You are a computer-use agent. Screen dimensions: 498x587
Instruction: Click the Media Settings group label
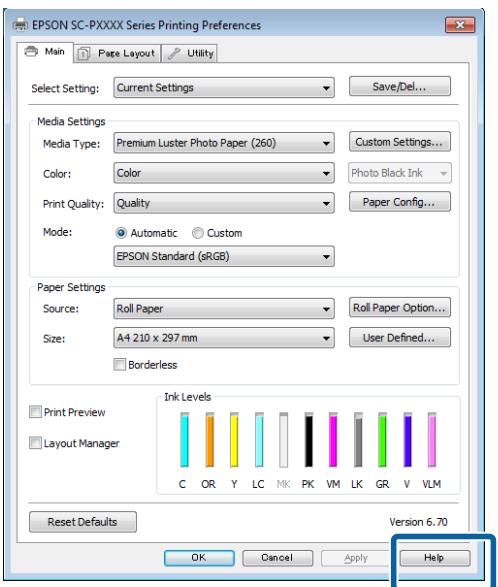pyautogui.click(x=71, y=122)
